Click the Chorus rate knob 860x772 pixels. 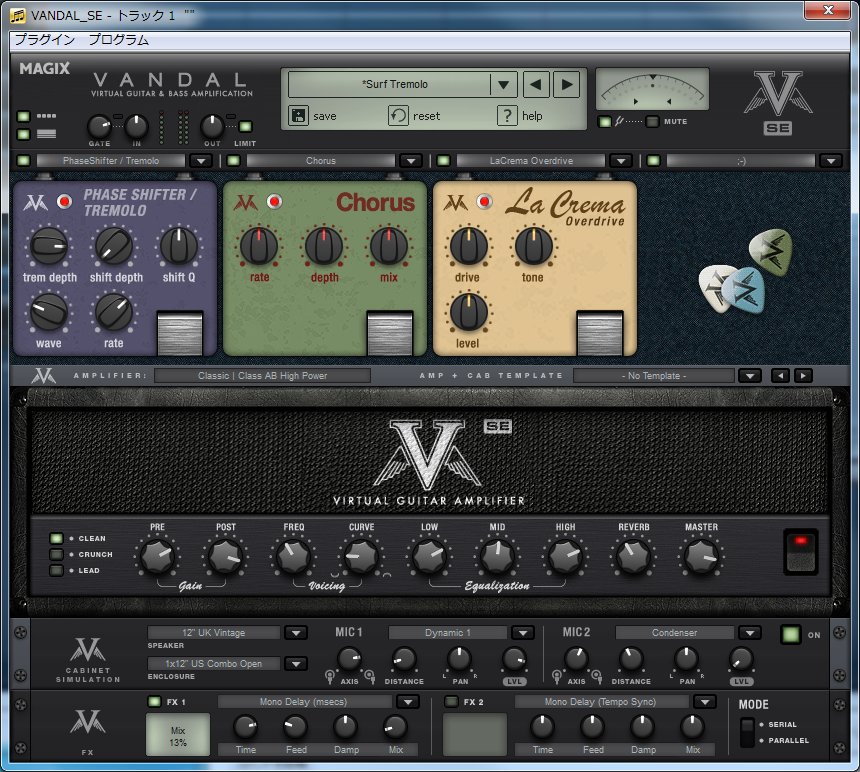pos(259,246)
